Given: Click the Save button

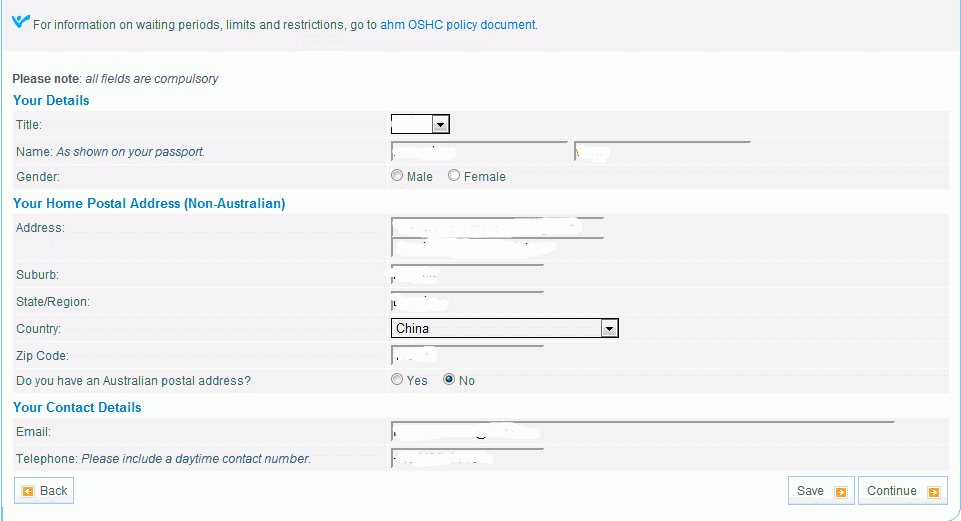Looking at the screenshot, I should tap(820, 491).
